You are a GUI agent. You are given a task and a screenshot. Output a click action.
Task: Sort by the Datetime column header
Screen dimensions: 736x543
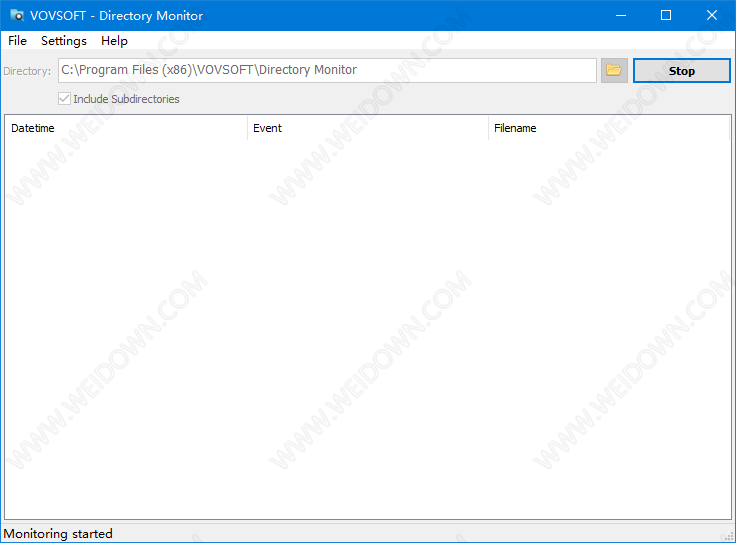126,128
